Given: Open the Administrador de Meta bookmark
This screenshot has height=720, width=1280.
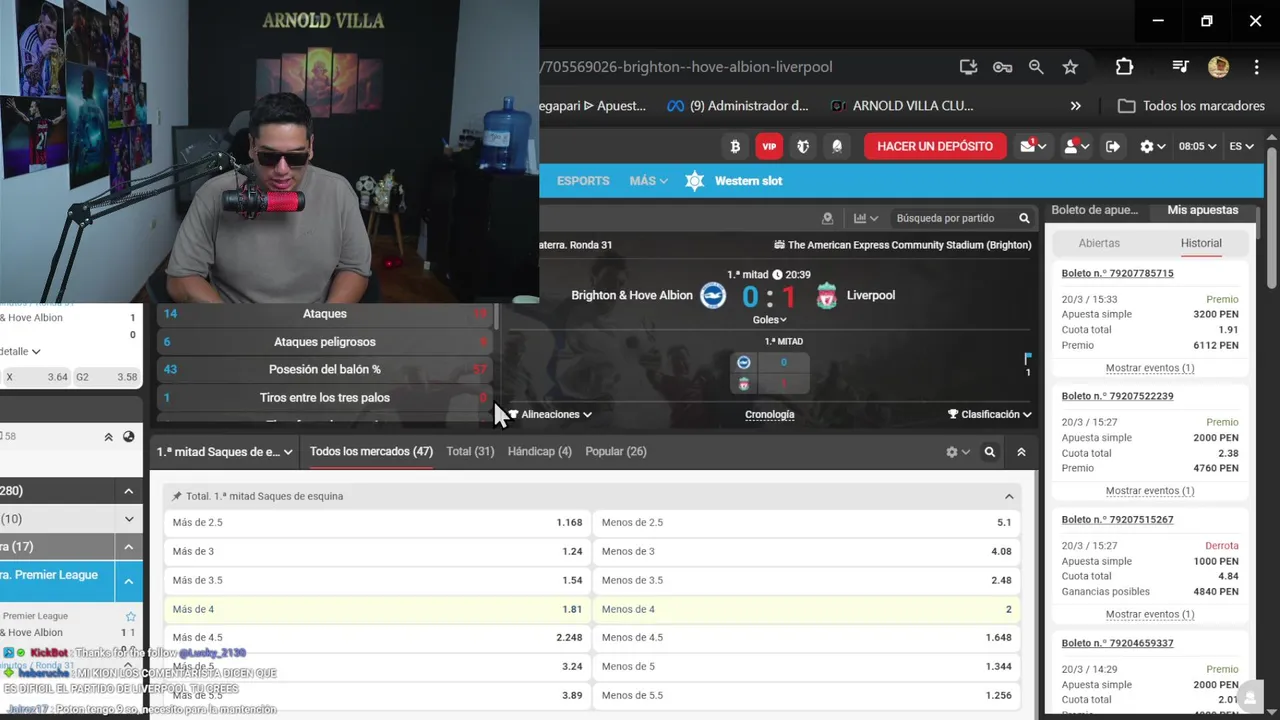Looking at the screenshot, I should pyautogui.click(x=738, y=106).
